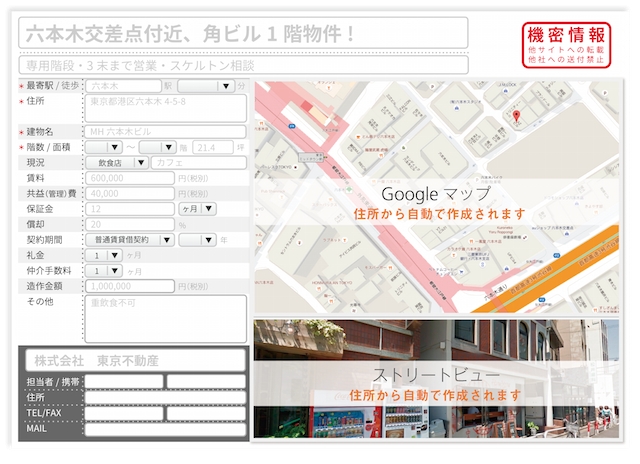Click the 賃料 rent amount field
The height and width of the screenshot is (464, 640).
[130, 178]
